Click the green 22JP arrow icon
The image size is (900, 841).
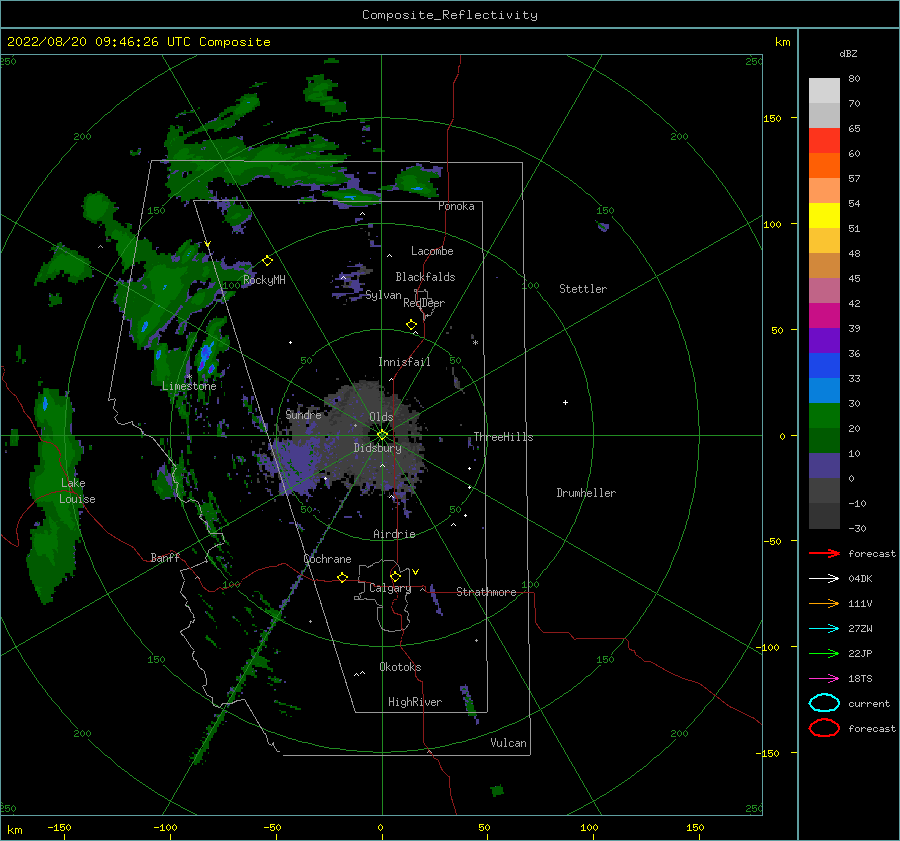point(824,653)
